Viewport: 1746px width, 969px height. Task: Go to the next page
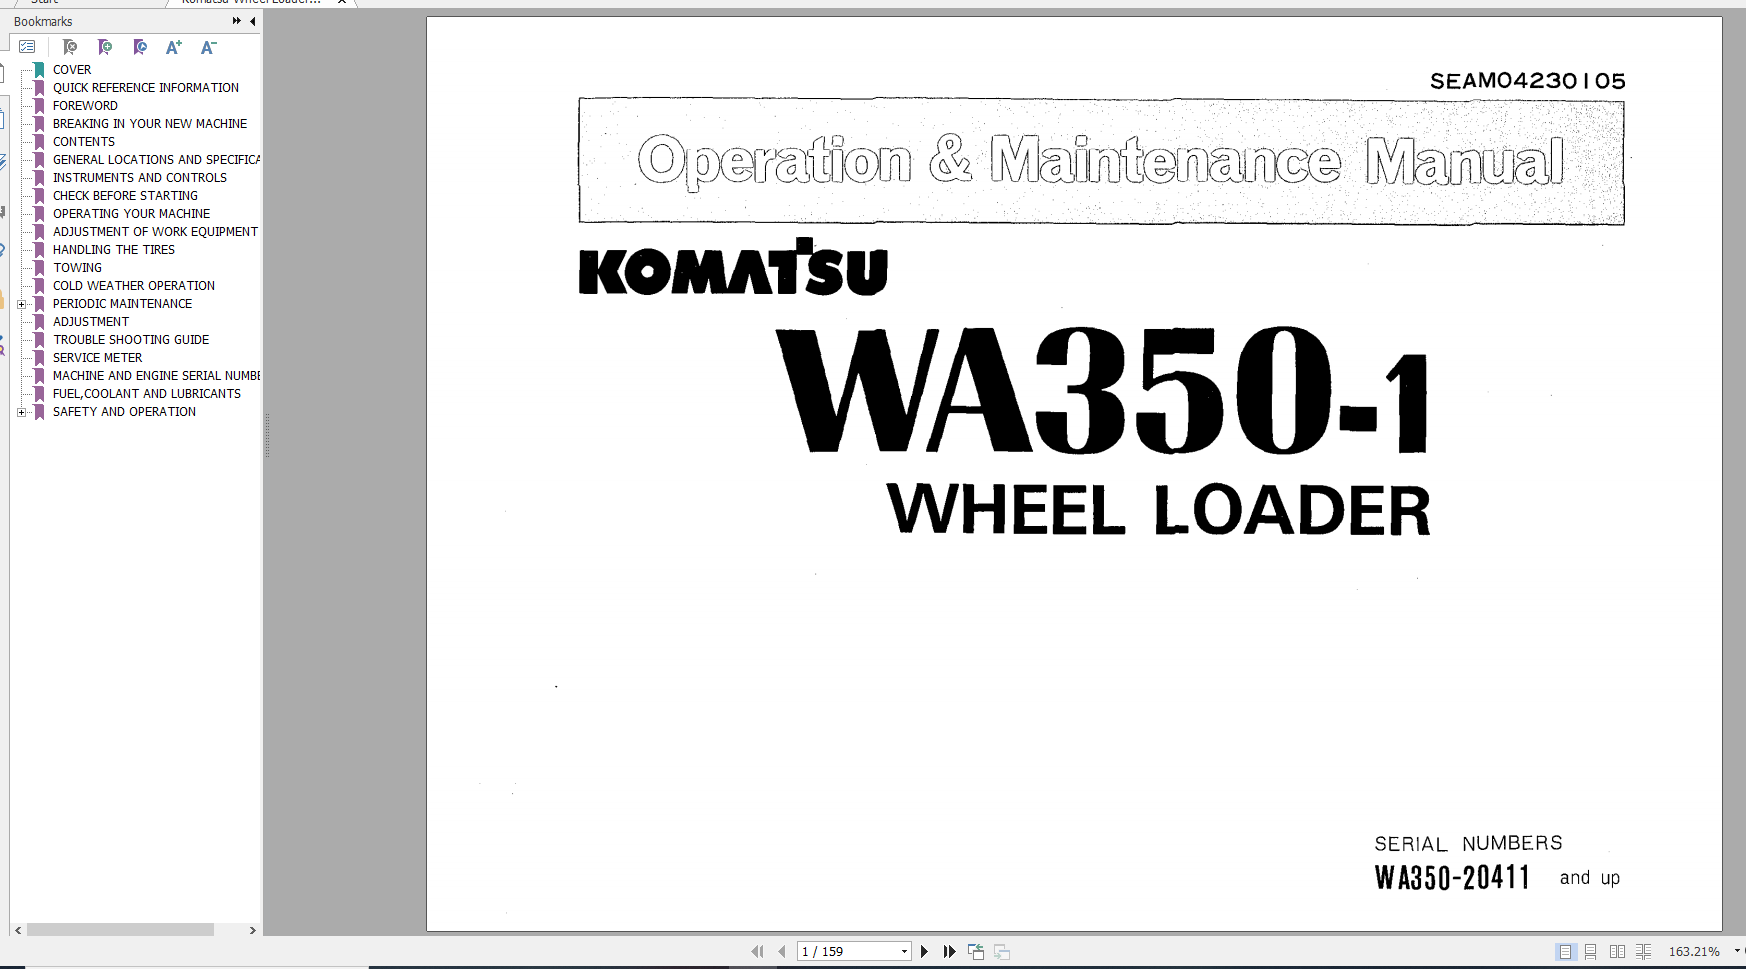pyautogui.click(x=924, y=952)
